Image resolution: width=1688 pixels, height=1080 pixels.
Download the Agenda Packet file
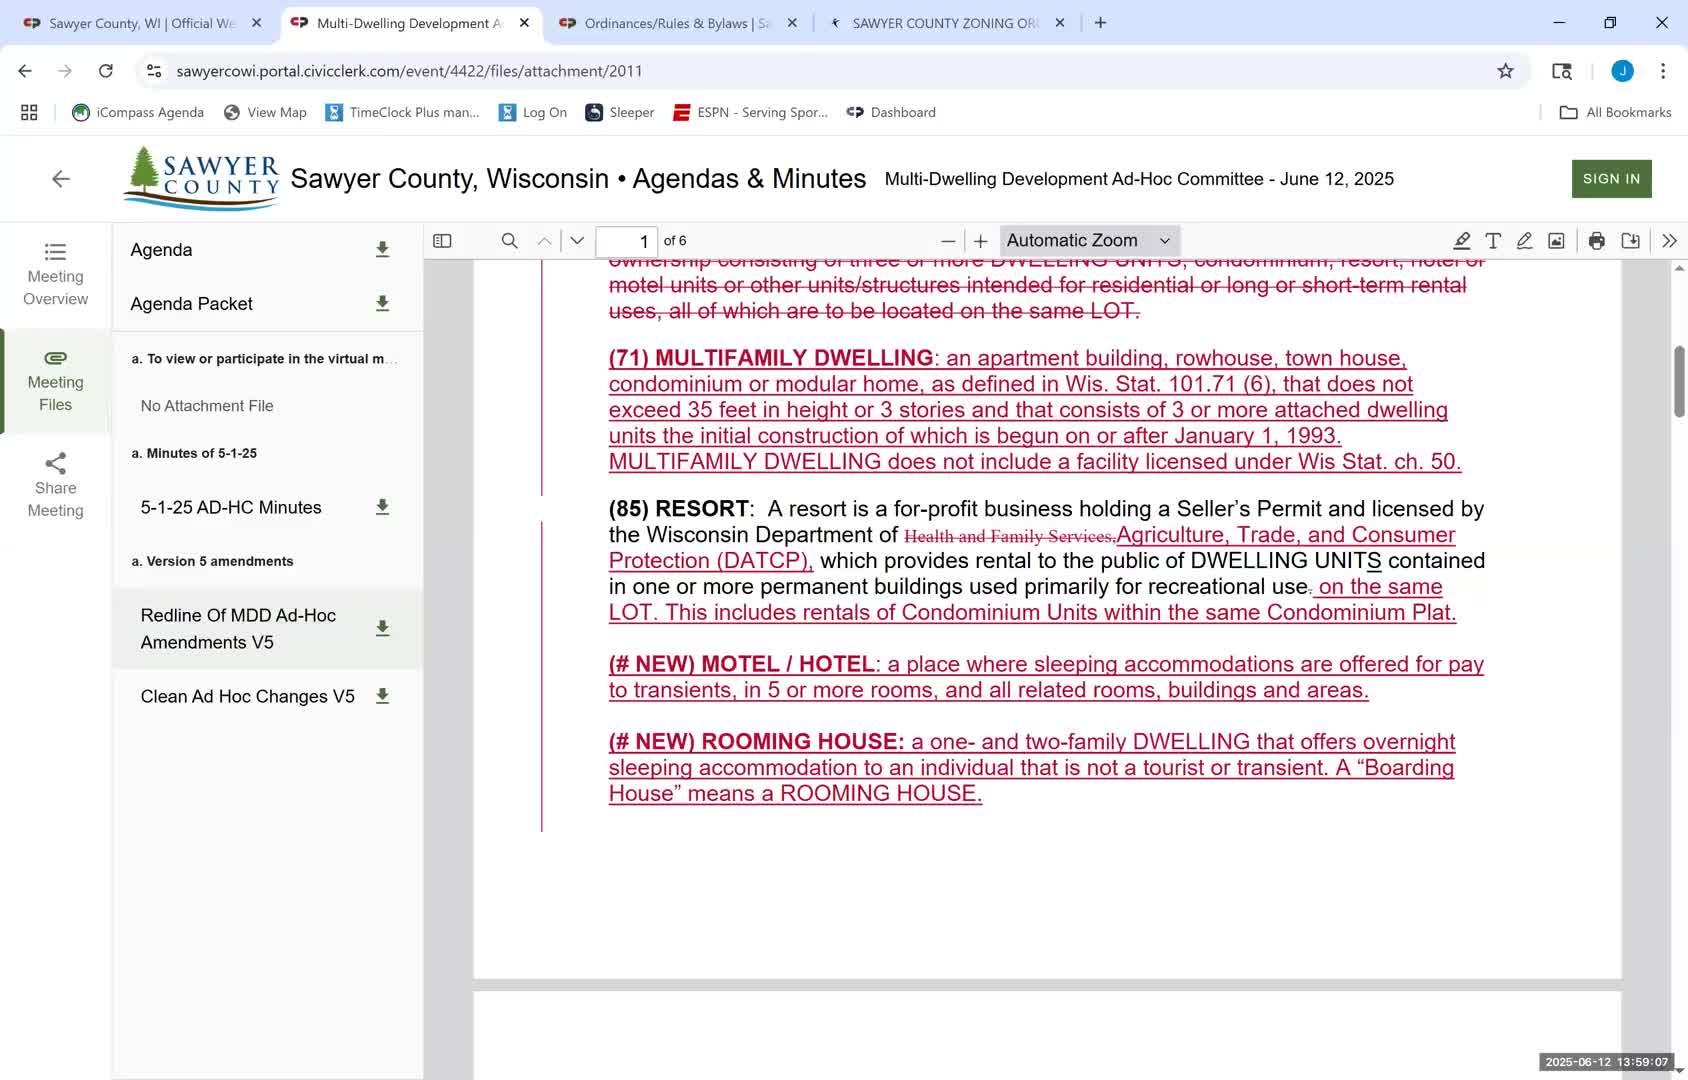tap(382, 304)
